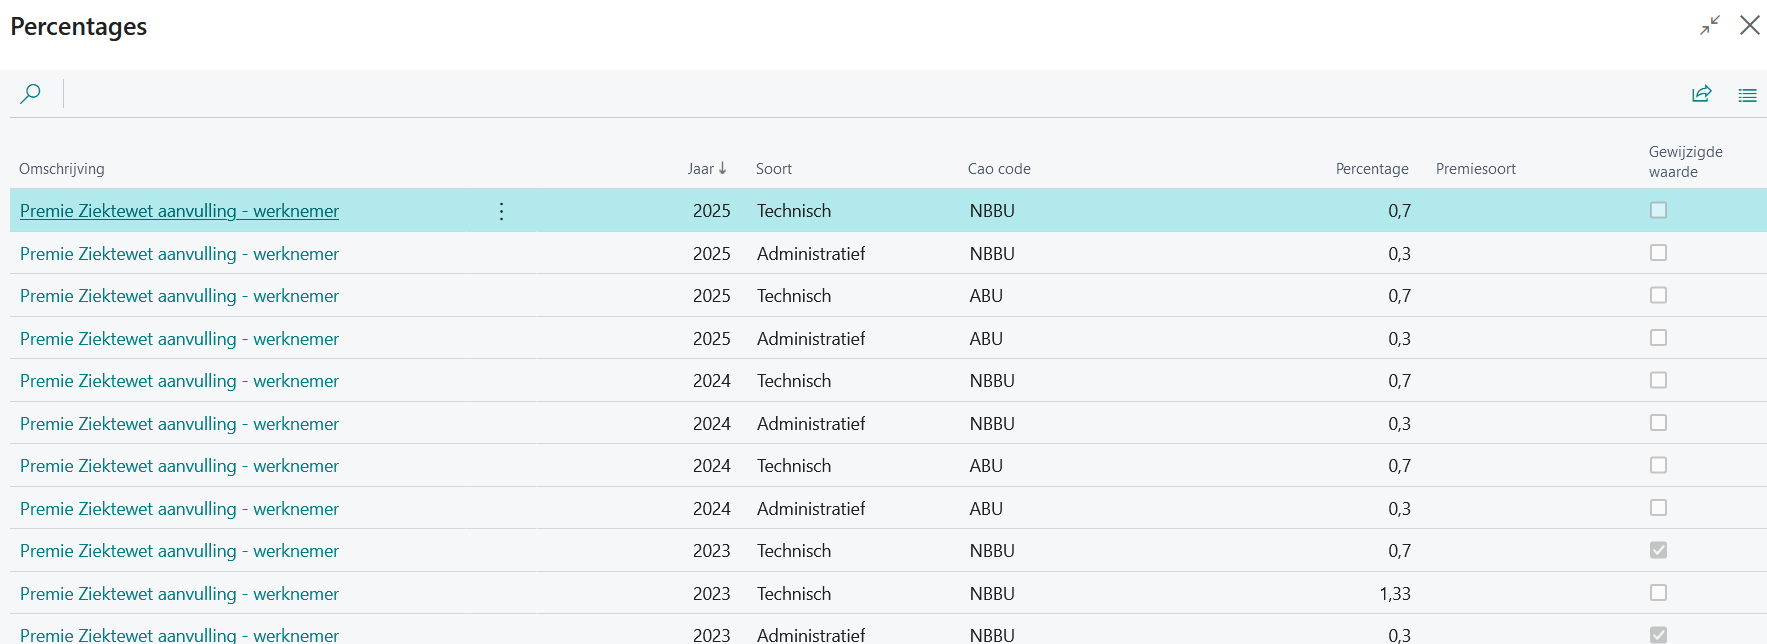Toggle checkbox for 2024 Technisch ABU row
The height and width of the screenshot is (644, 1767).
pyautogui.click(x=1658, y=465)
